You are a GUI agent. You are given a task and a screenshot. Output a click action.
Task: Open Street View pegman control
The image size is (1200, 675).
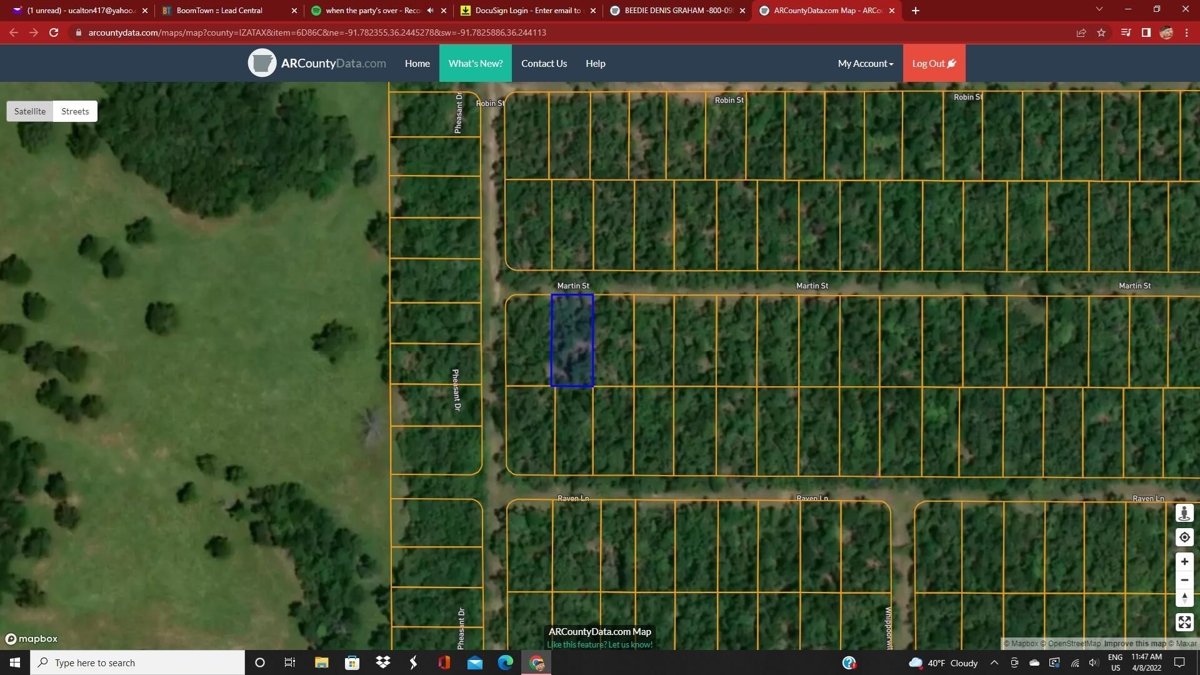click(x=1184, y=513)
